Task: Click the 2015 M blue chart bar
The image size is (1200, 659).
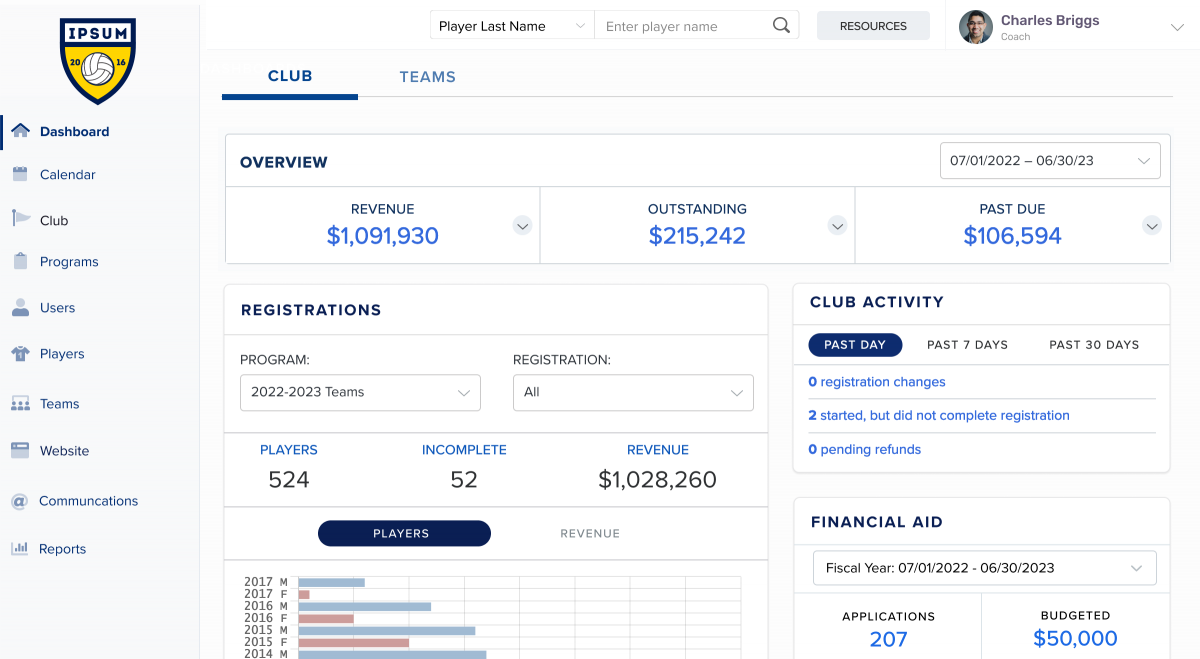Action: pos(386,630)
